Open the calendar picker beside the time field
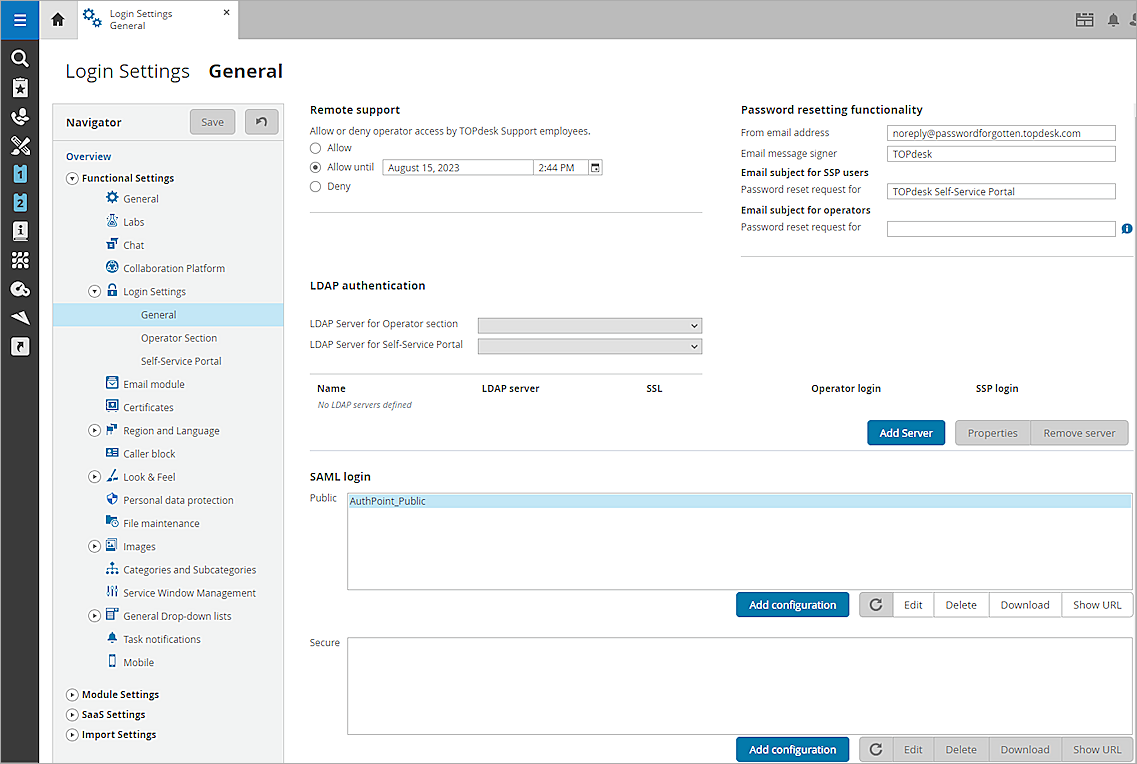 coord(594,166)
